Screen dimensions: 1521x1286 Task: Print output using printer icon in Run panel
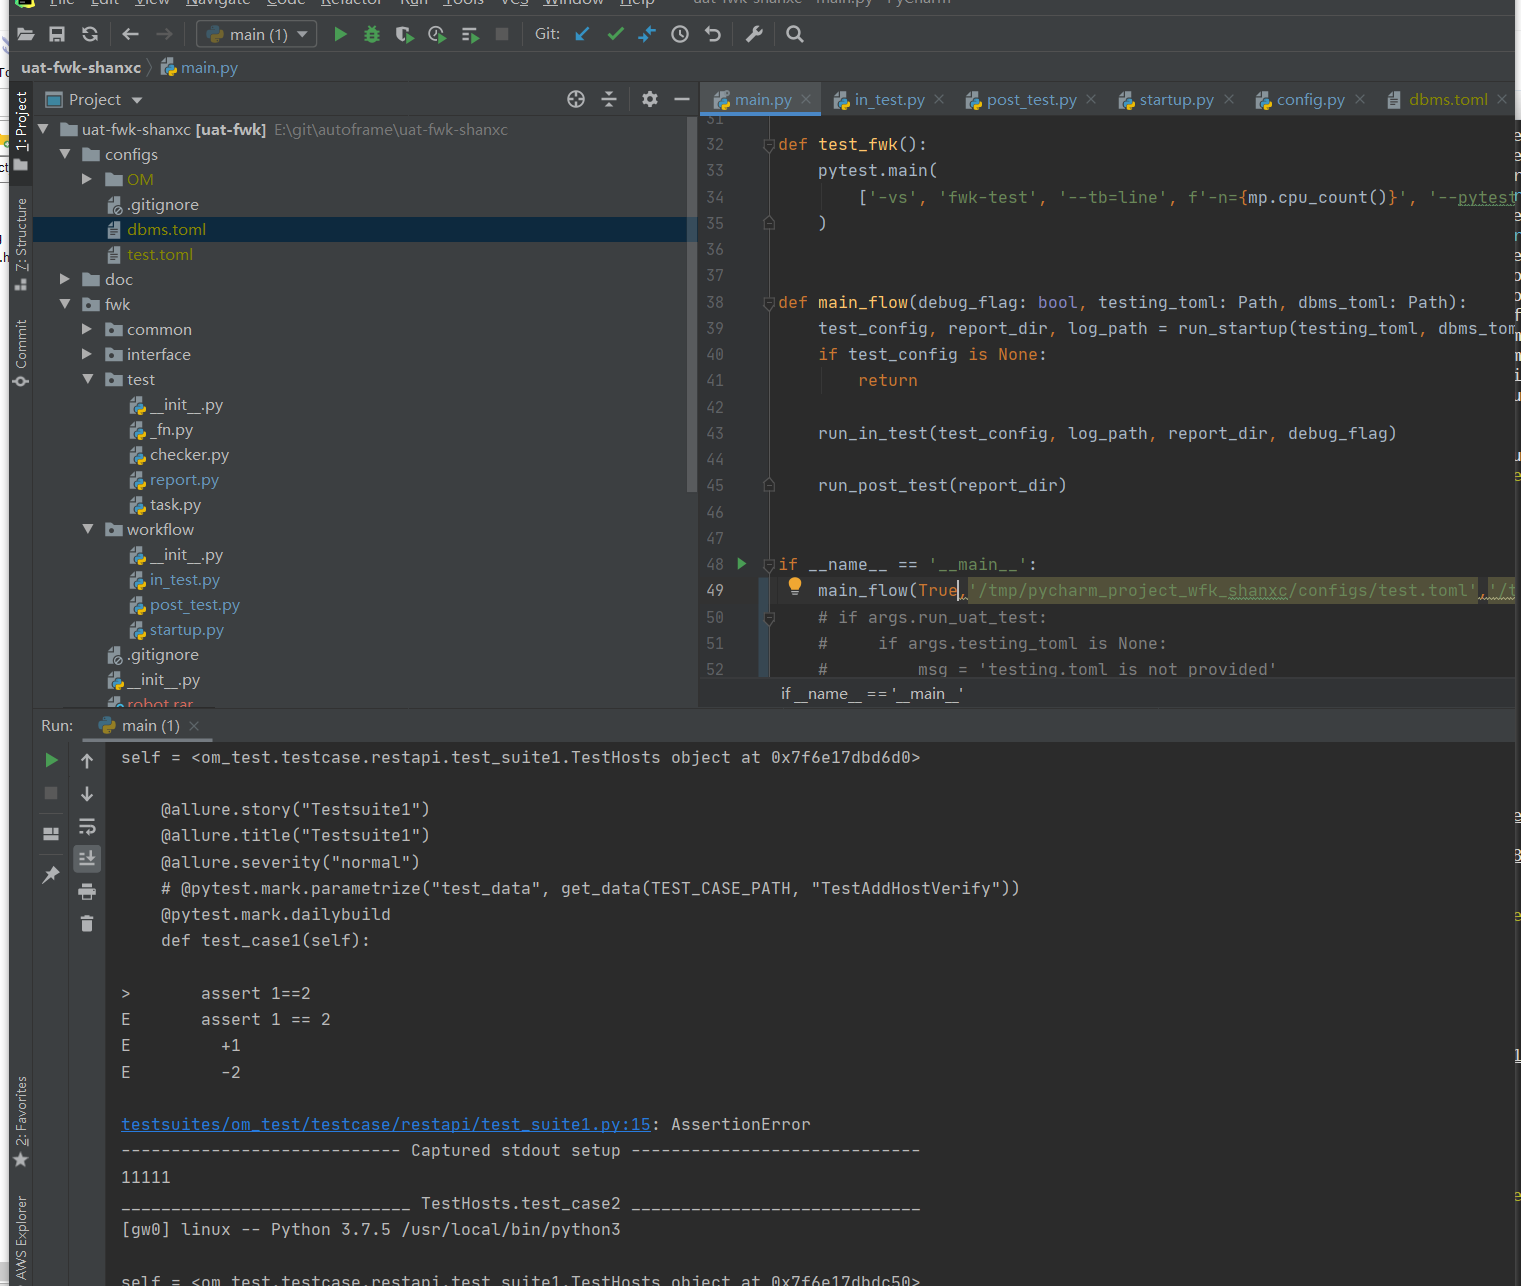tap(87, 891)
